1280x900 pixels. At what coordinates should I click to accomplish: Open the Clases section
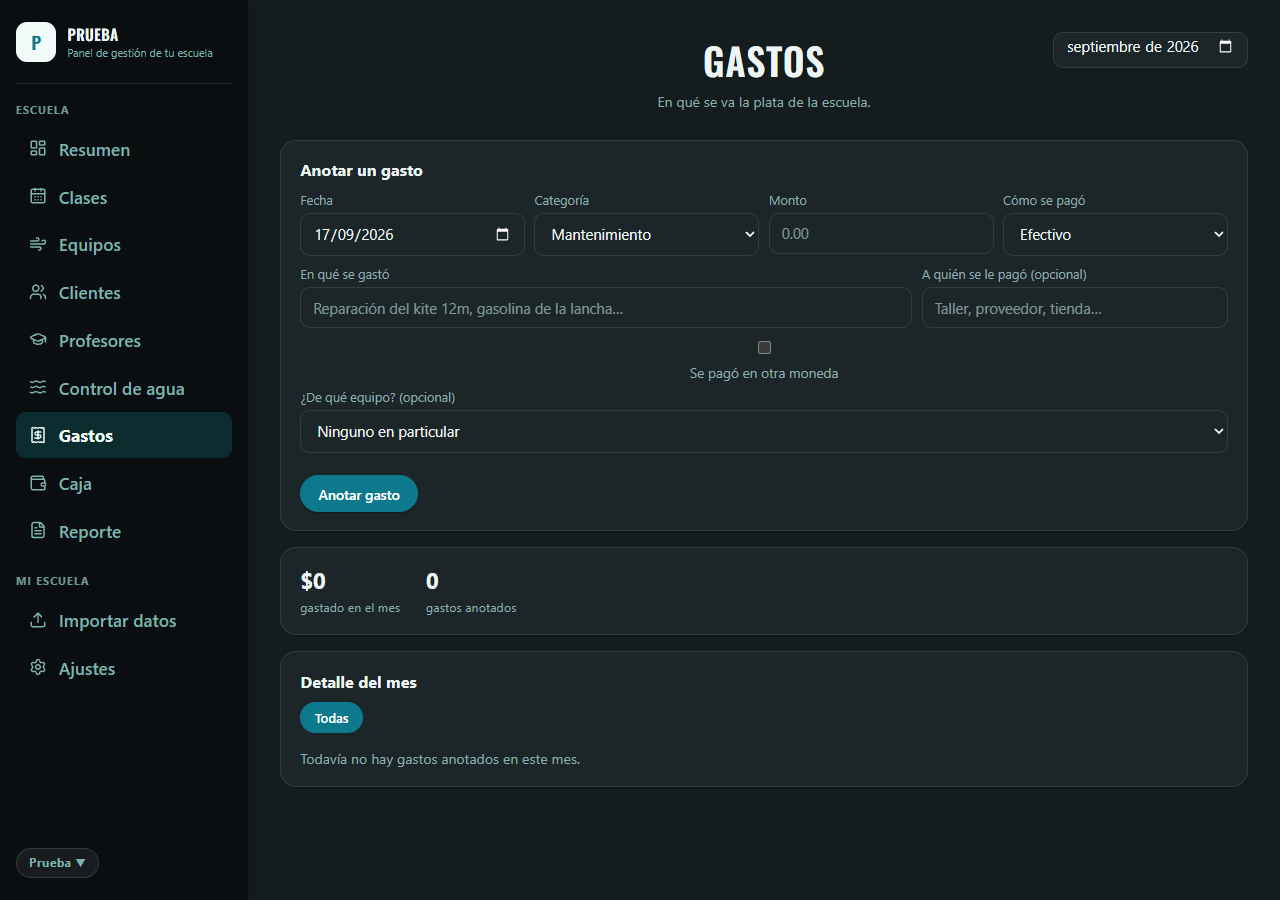124,198
